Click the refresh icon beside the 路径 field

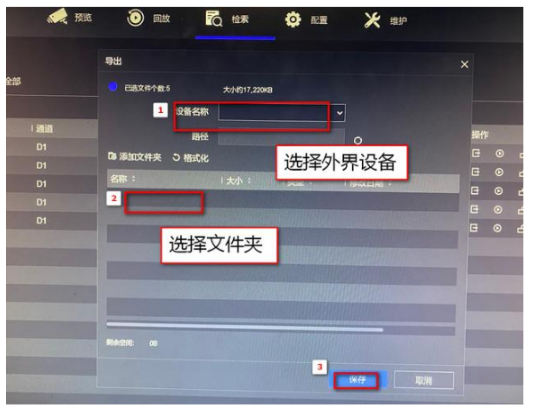point(358,140)
